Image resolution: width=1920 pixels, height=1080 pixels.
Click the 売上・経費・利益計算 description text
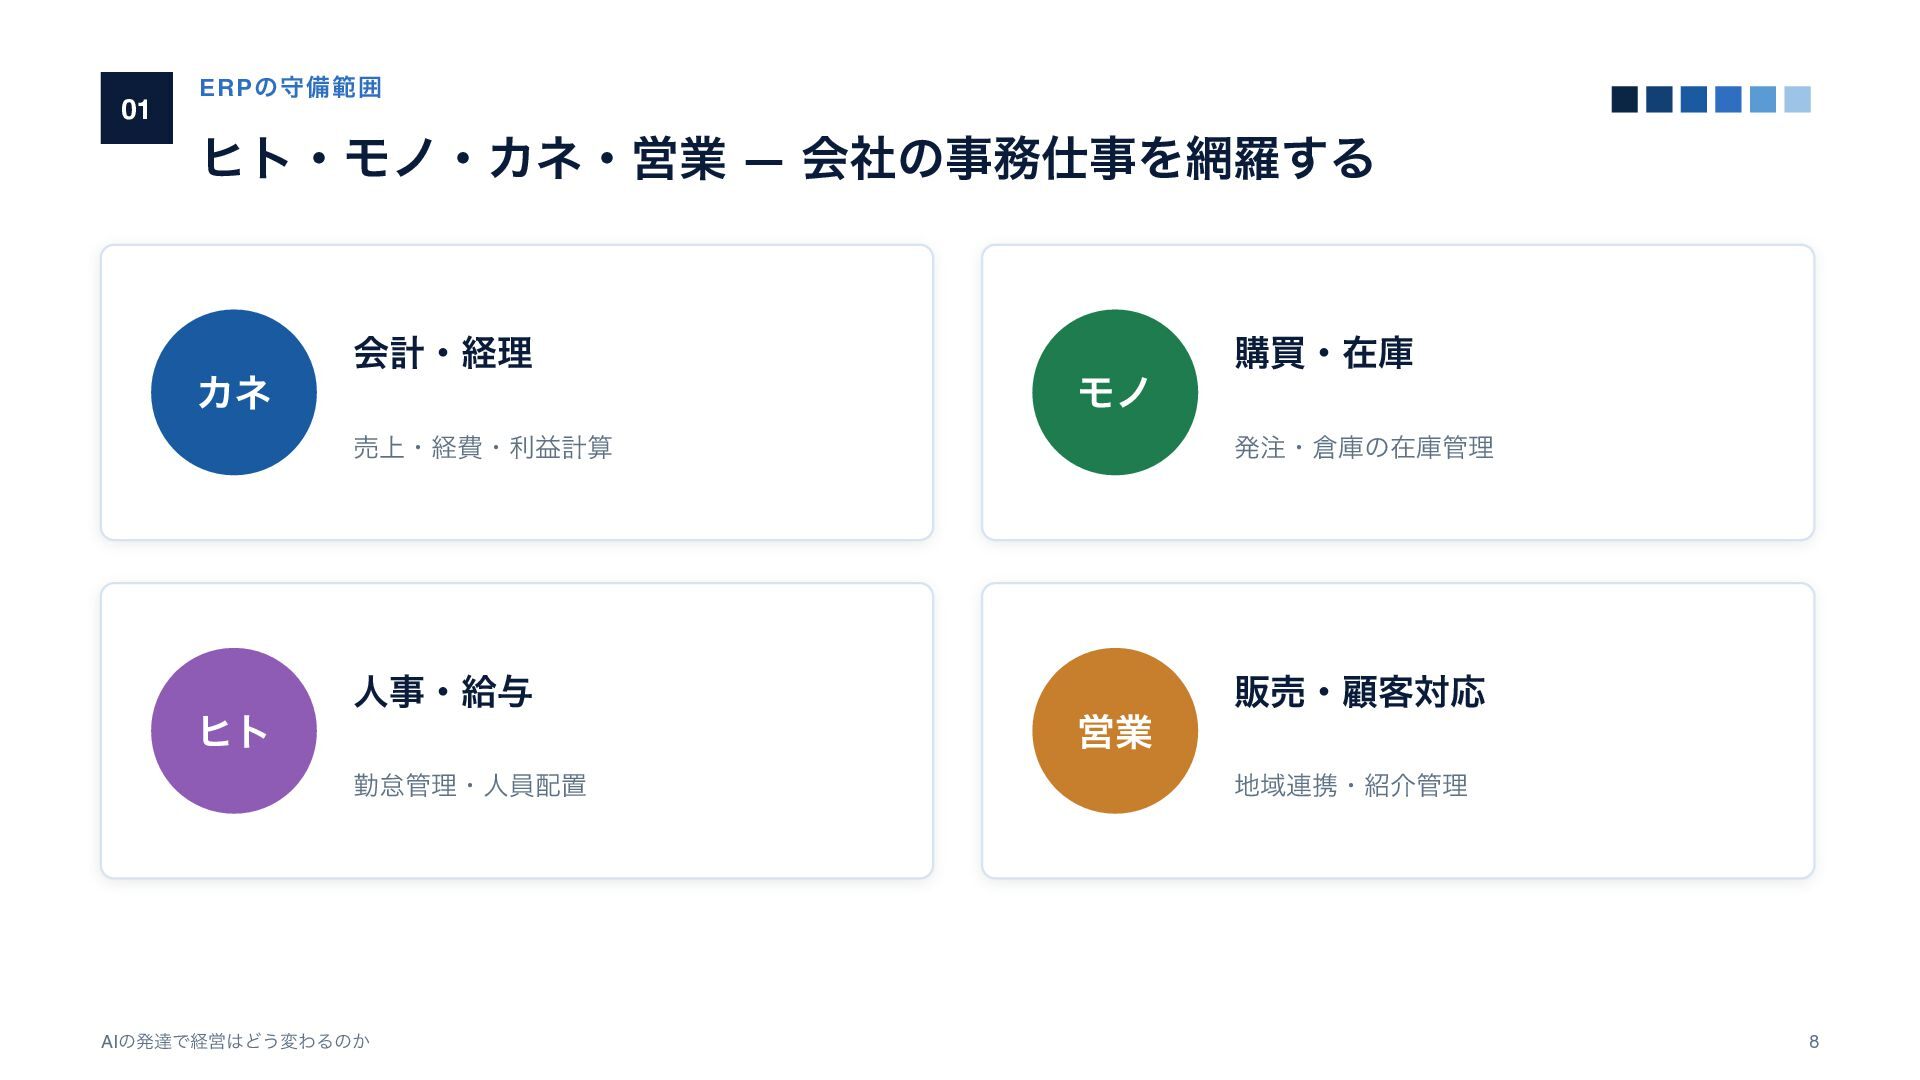click(483, 447)
